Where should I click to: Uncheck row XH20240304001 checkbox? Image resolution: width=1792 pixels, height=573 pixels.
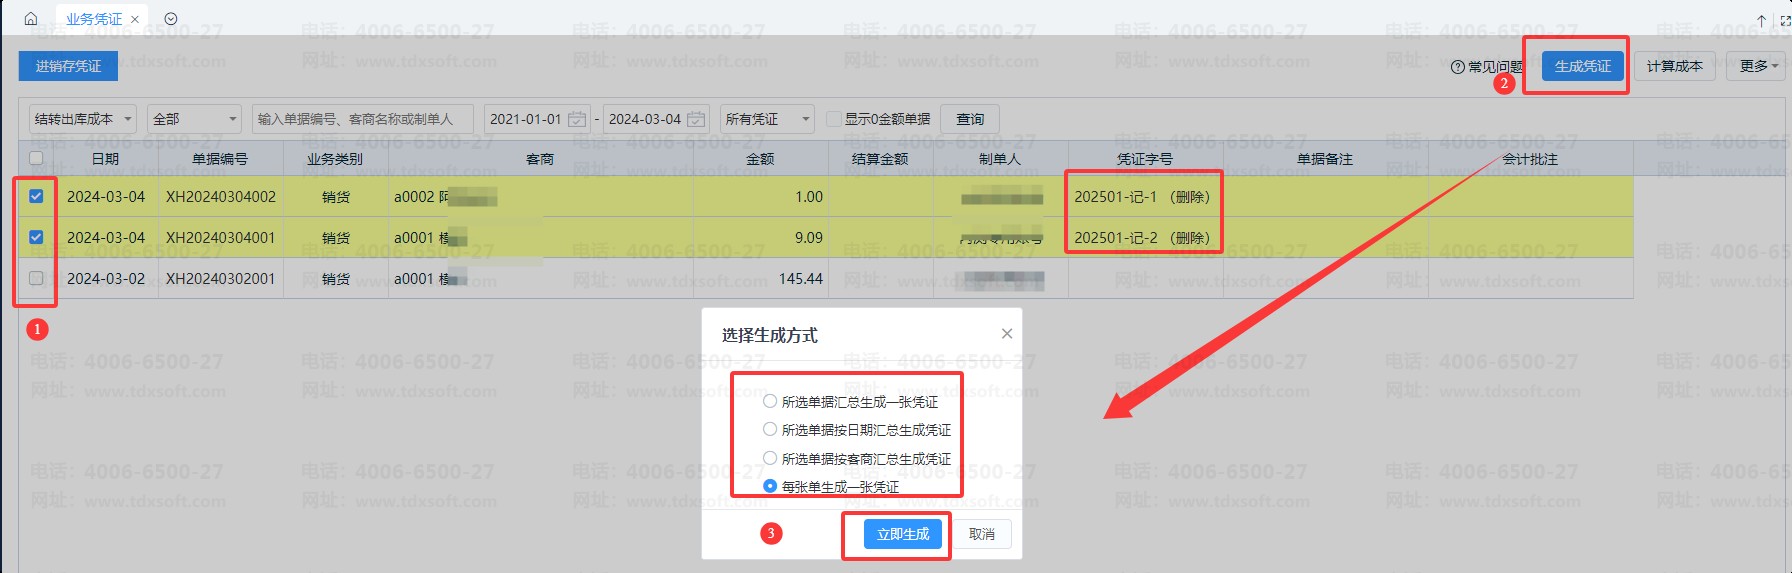pyautogui.click(x=36, y=237)
